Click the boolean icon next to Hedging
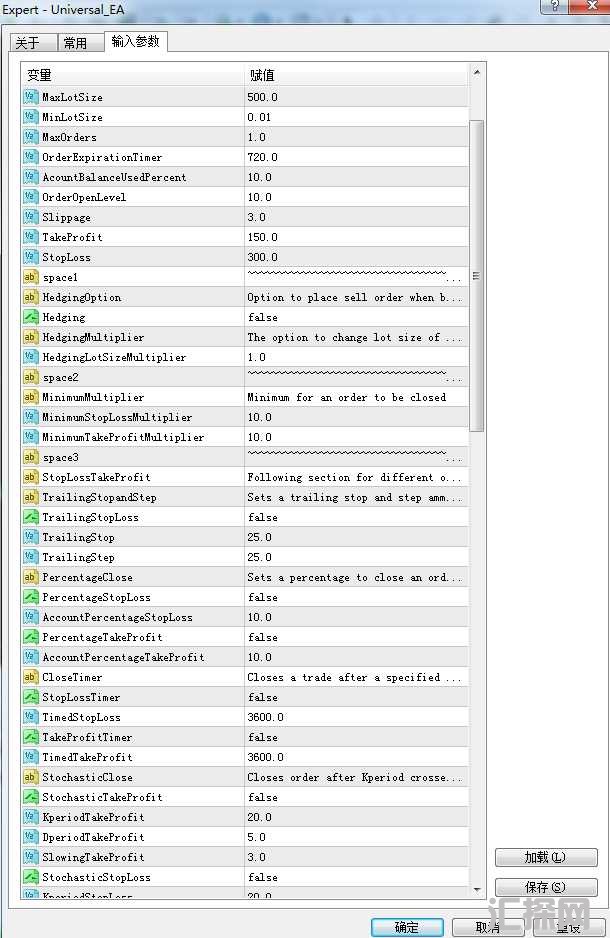 pos(30,317)
